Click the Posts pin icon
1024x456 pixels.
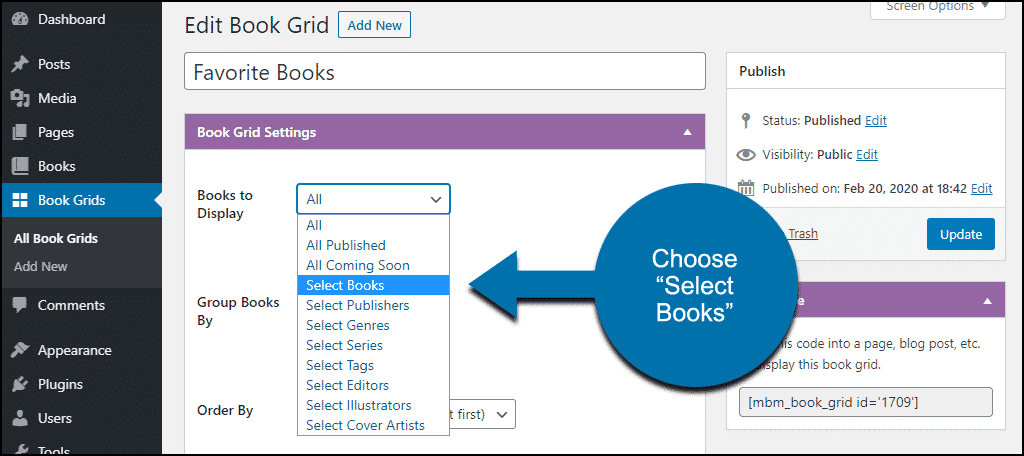coord(20,64)
